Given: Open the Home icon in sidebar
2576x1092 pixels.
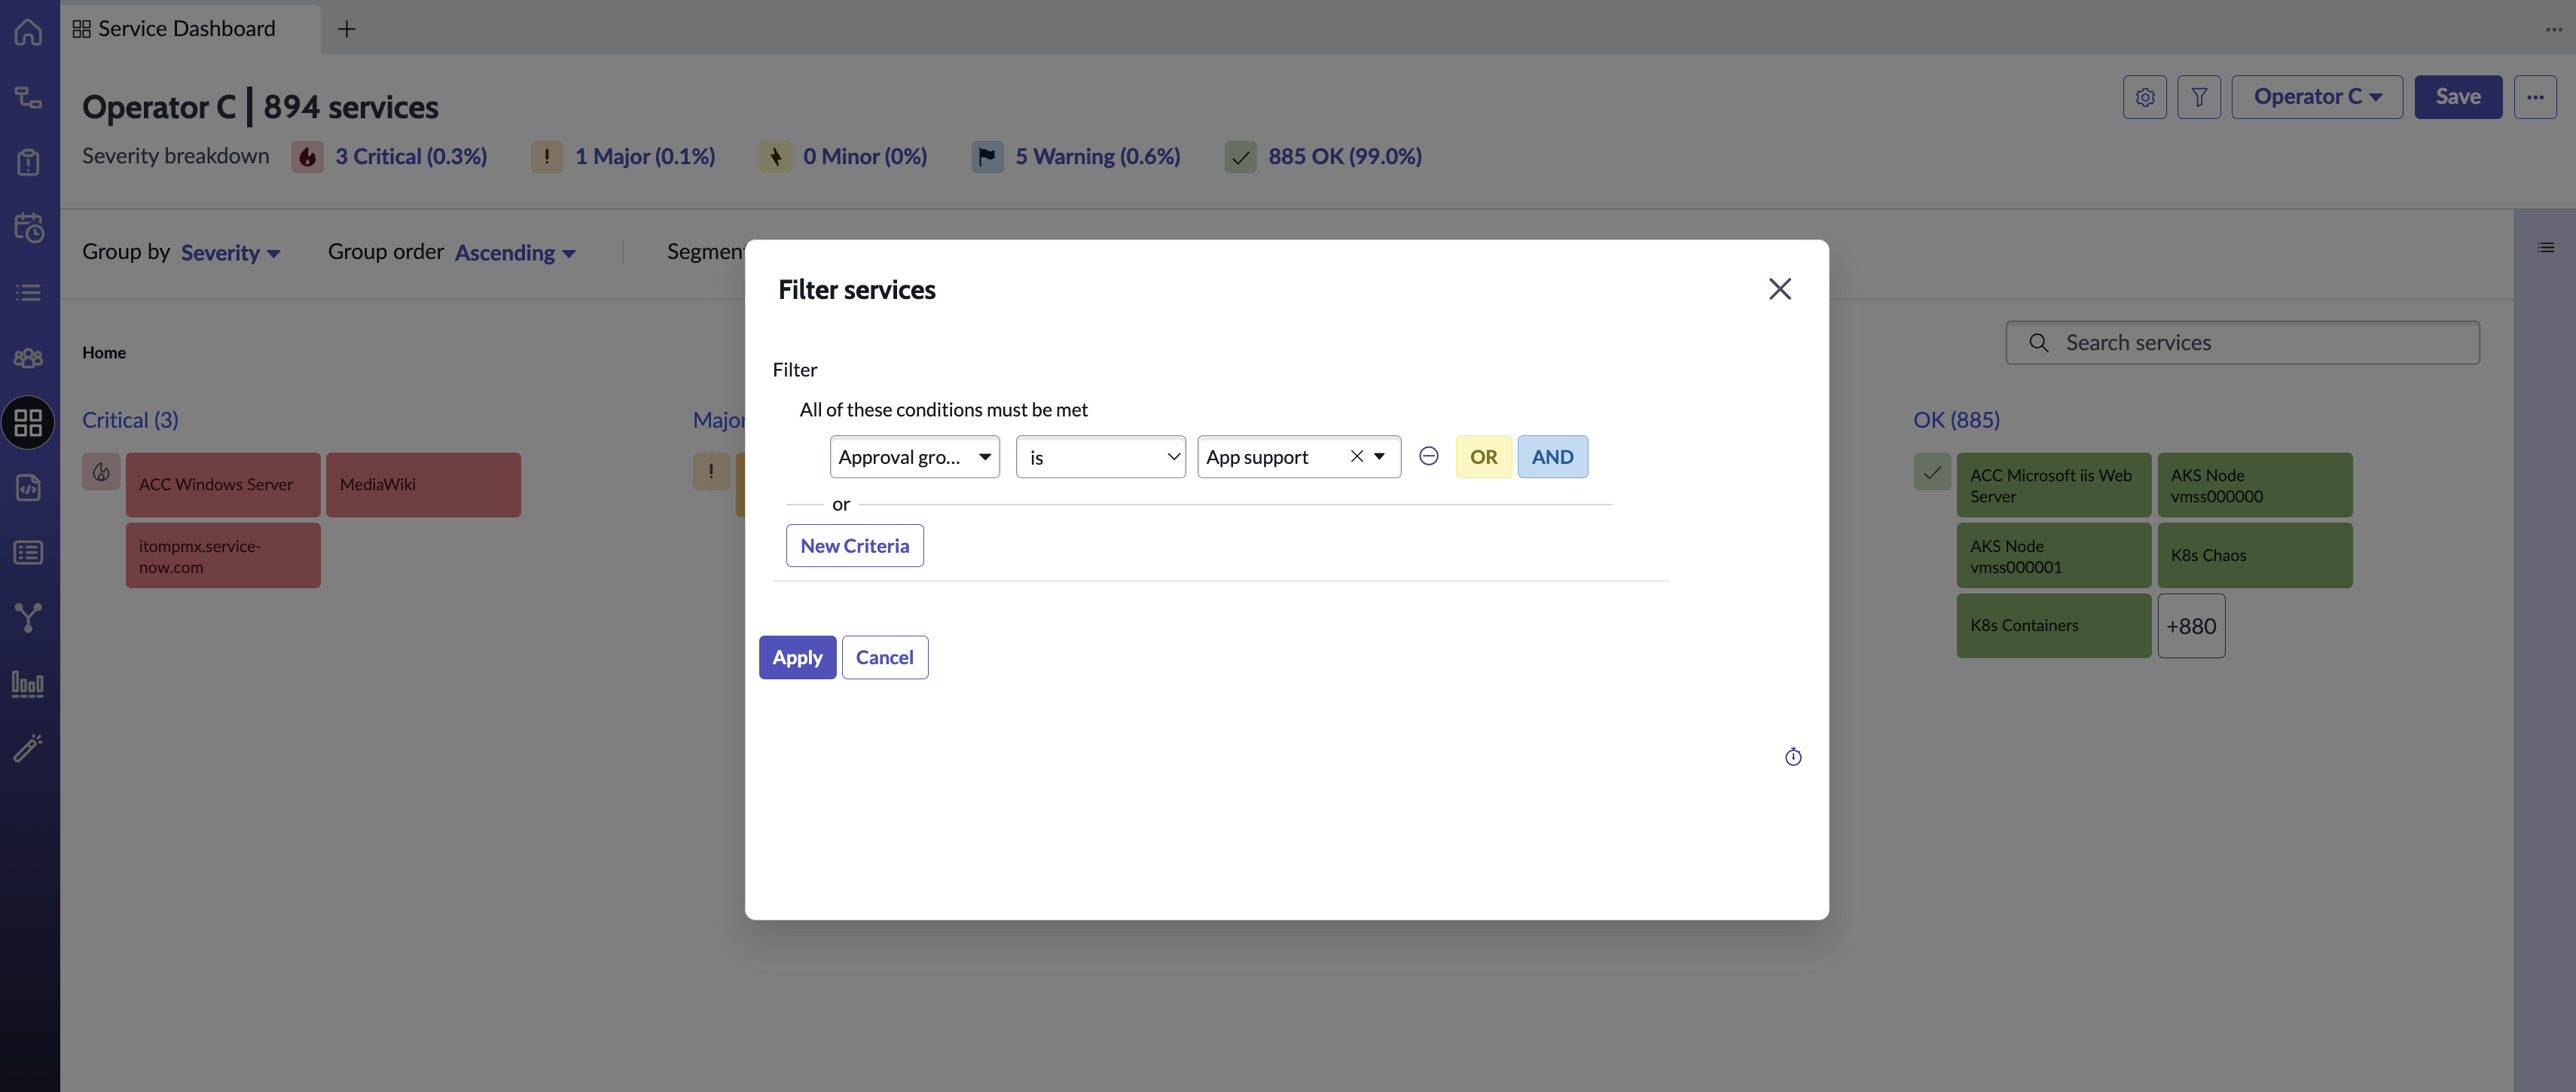Looking at the screenshot, I should tap(28, 32).
